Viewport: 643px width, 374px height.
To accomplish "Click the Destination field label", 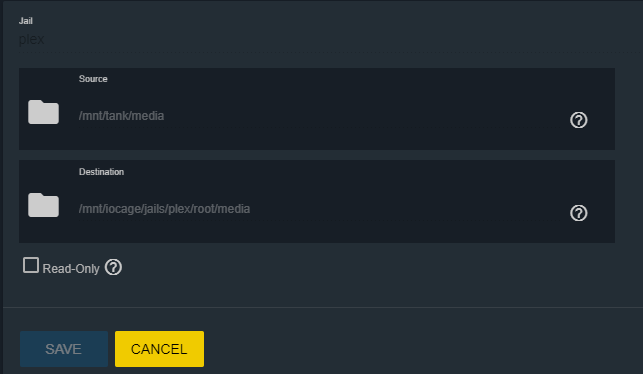I will pyautogui.click(x=101, y=172).
